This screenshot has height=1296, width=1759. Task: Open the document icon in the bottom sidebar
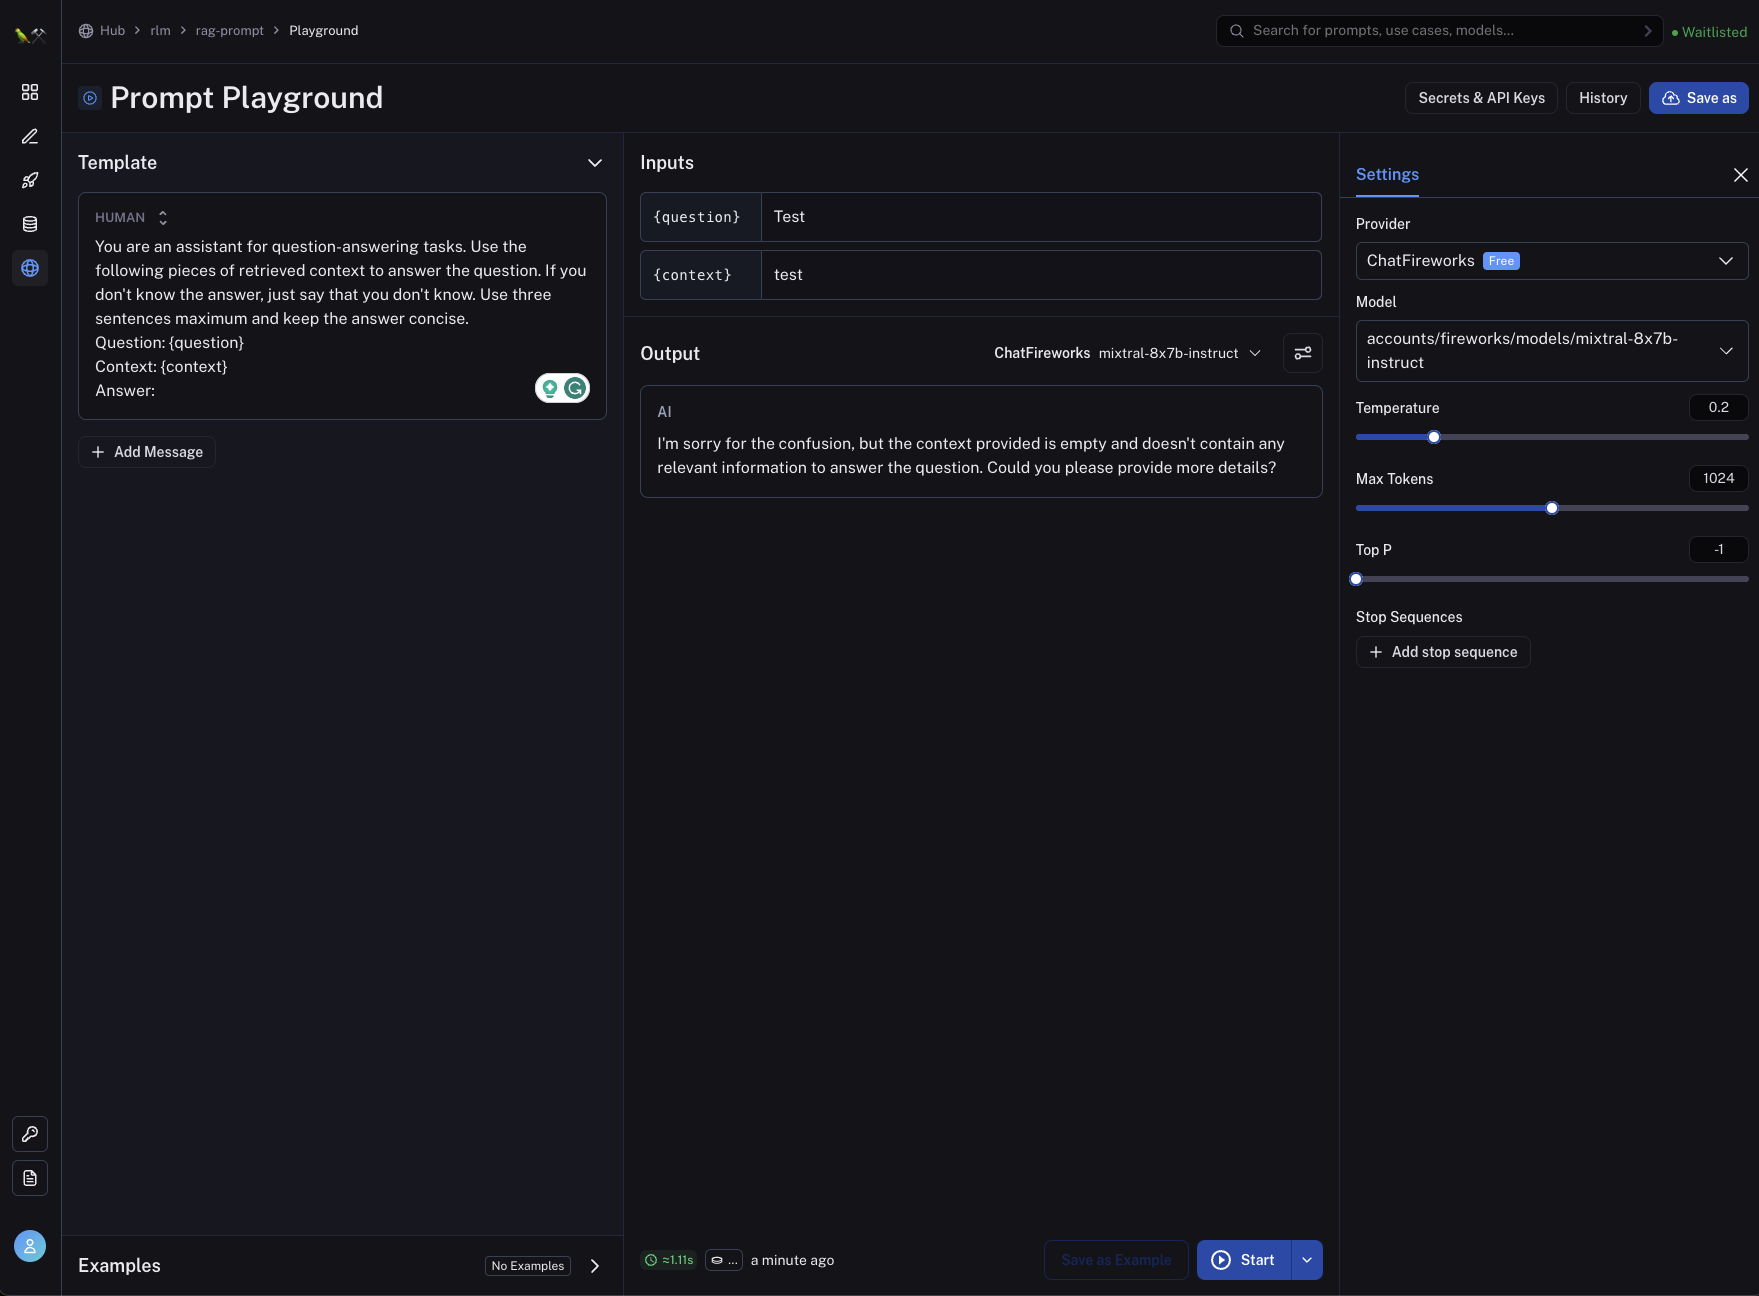(x=30, y=1178)
